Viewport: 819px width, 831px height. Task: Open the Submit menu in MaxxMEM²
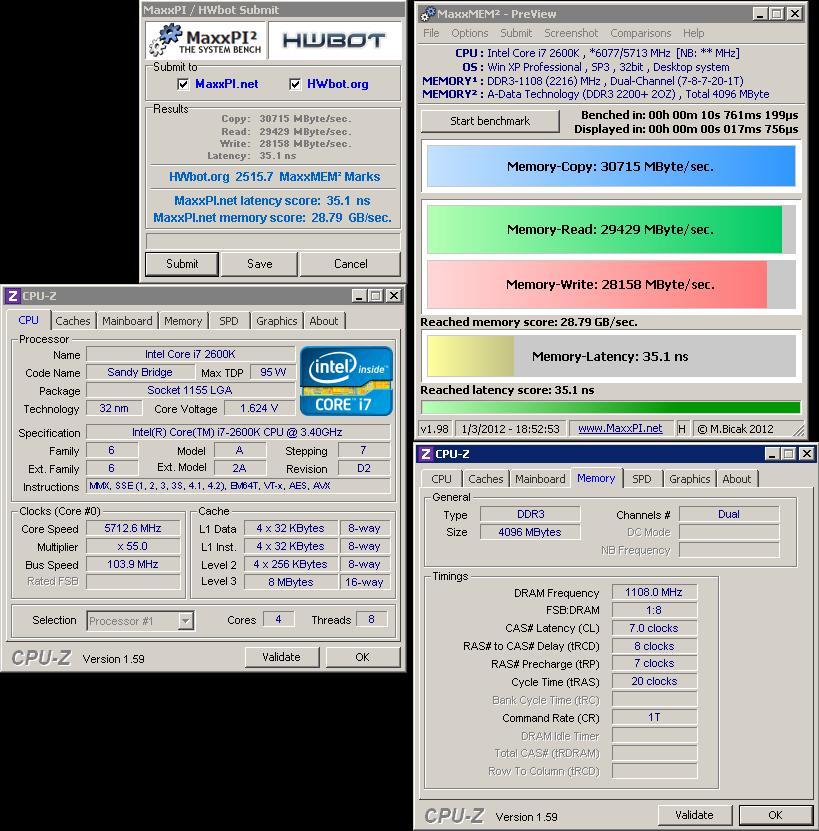click(x=516, y=33)
